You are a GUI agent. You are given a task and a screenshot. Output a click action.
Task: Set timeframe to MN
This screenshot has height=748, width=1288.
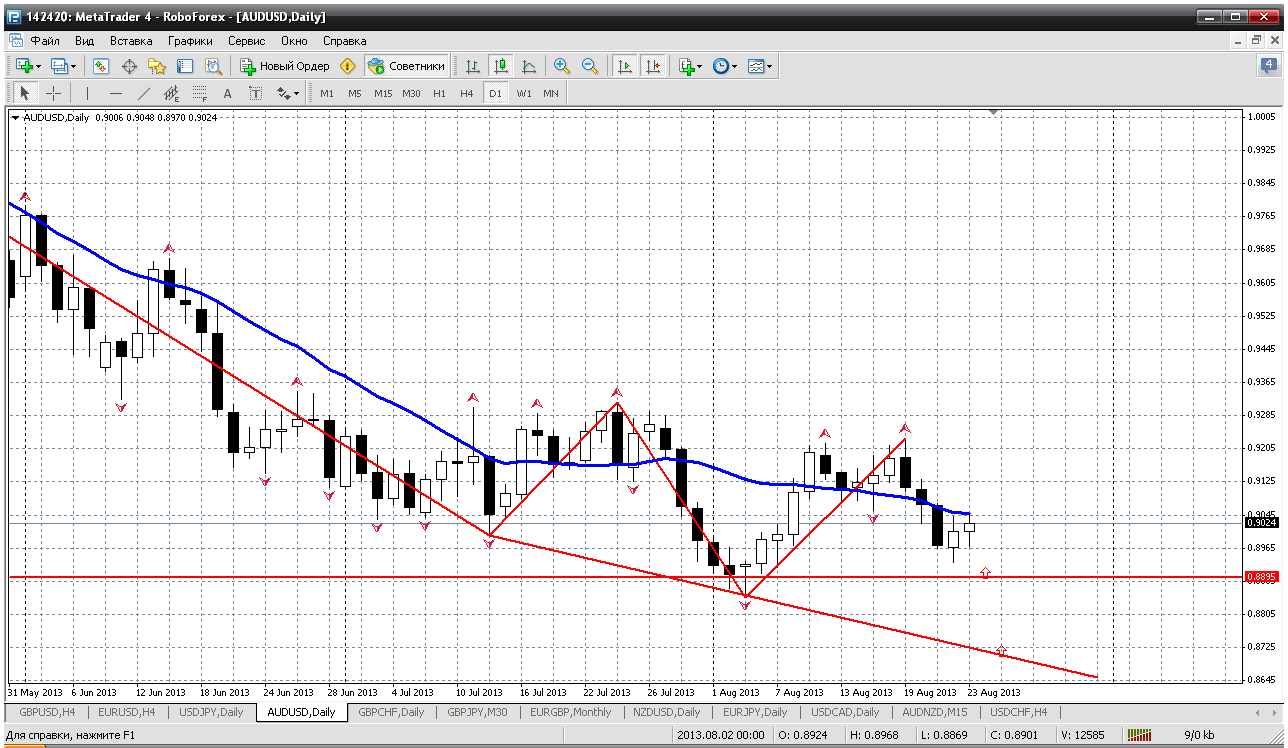[551, 93]
